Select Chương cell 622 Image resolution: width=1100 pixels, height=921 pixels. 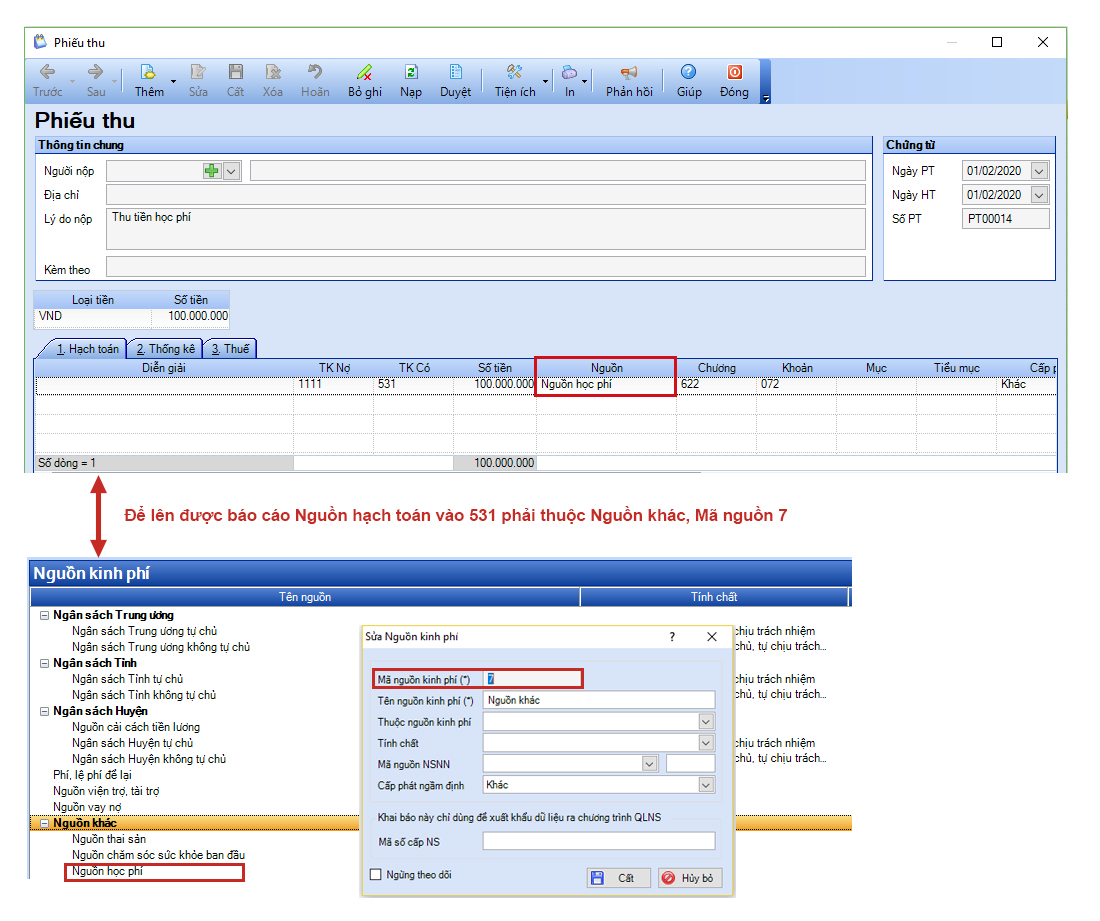pos(716,384)
